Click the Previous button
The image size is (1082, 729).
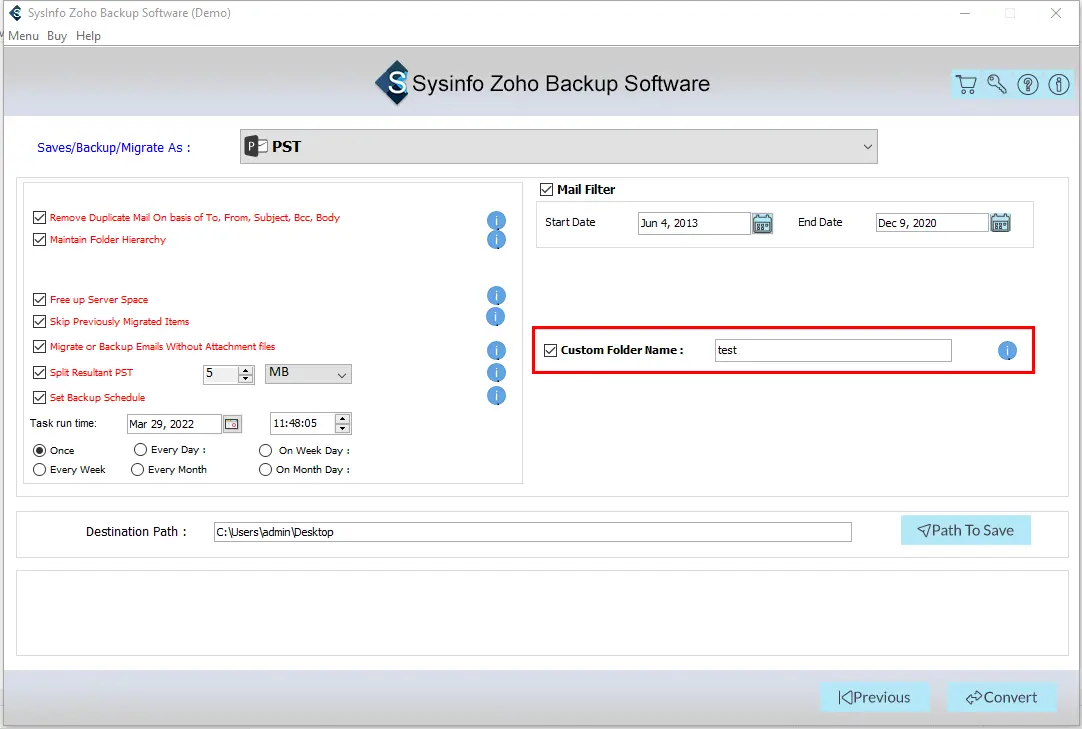click(874, 697)
